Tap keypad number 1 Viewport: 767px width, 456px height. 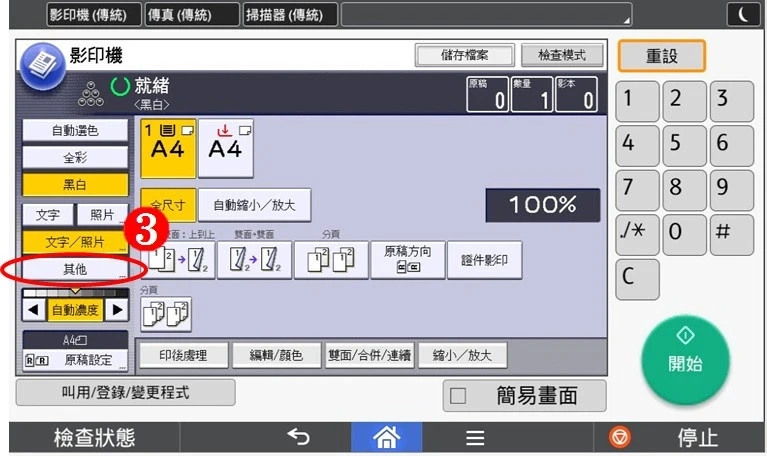(637, 101)
